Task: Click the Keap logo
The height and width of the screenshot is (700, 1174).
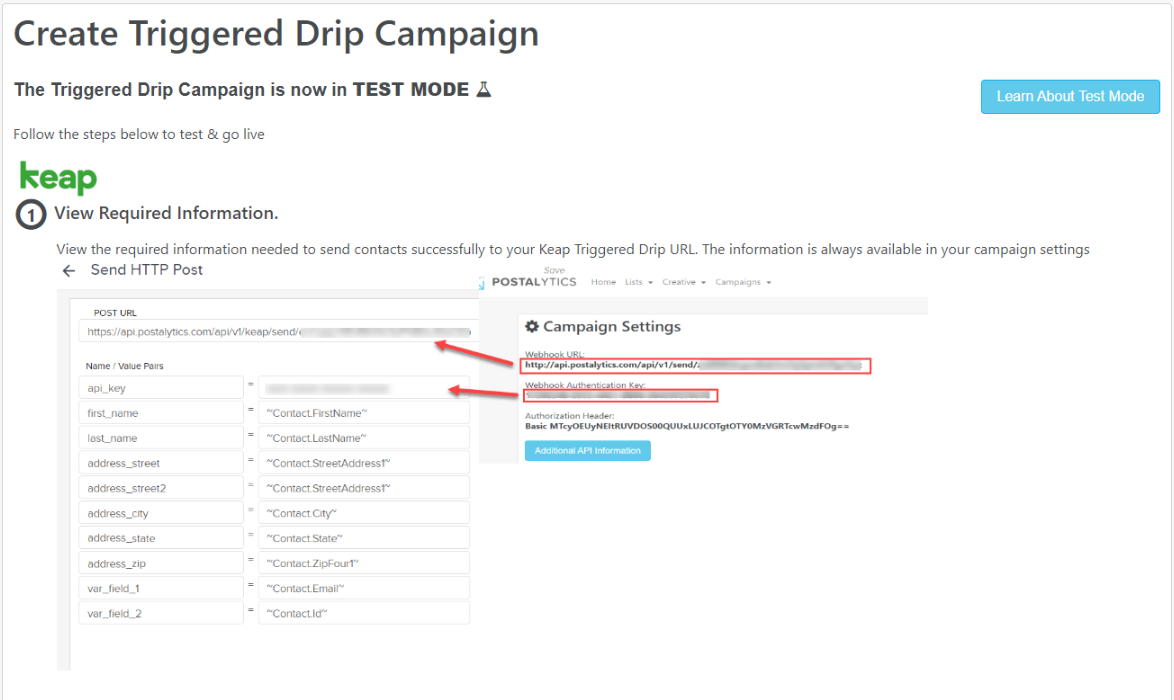Action: pos(58,177)
